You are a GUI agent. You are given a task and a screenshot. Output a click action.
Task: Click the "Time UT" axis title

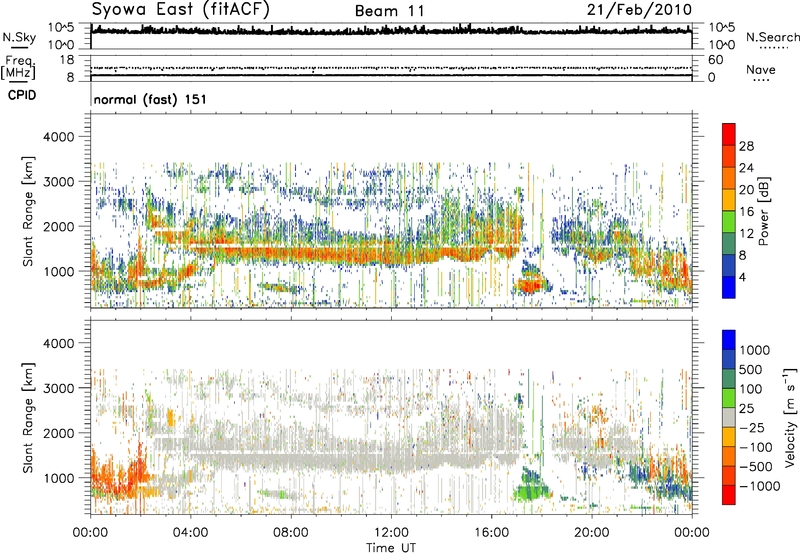(391, 548)
